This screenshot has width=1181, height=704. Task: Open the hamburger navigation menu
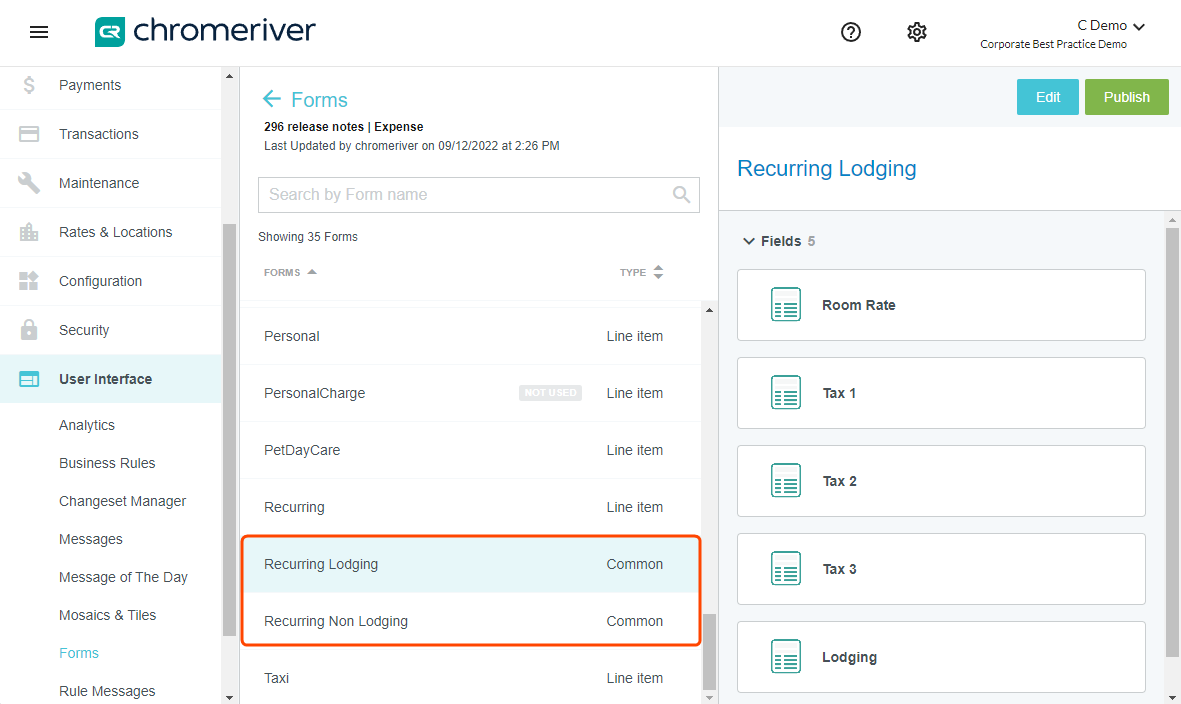point(39,32)
